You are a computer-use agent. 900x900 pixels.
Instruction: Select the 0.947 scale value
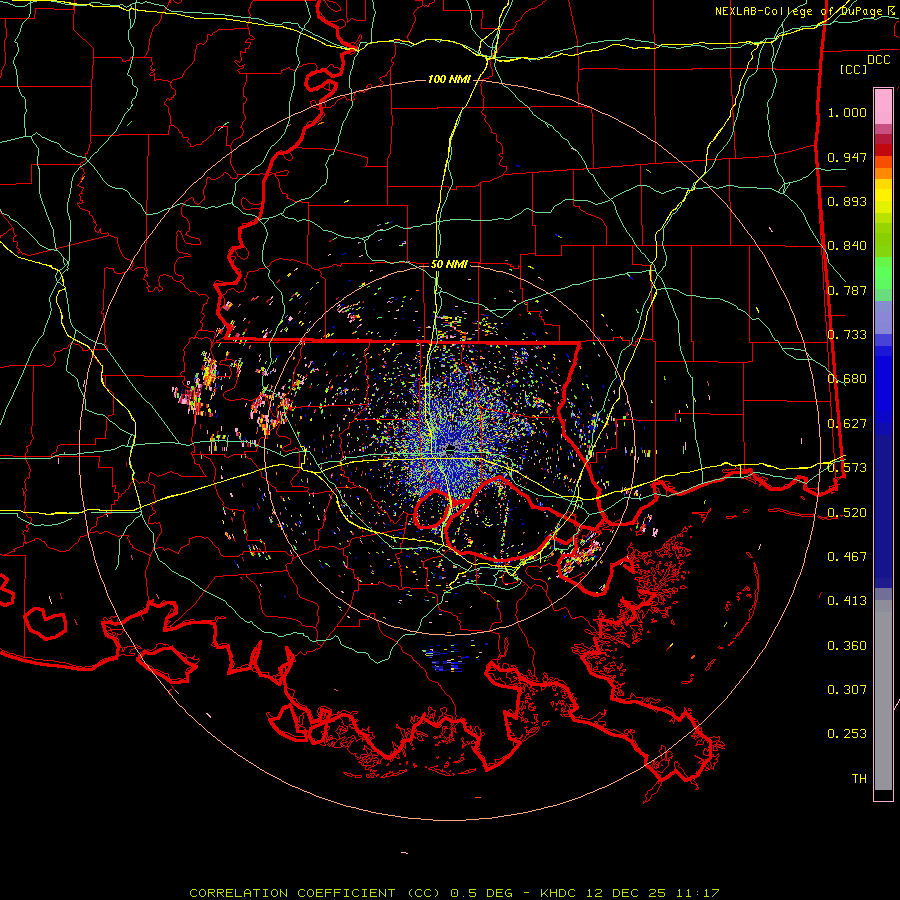(x=847, y=157)
